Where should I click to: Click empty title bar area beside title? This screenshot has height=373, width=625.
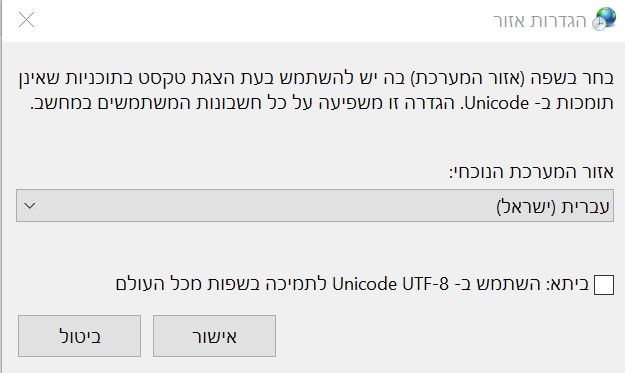click(x=263, y=20)
